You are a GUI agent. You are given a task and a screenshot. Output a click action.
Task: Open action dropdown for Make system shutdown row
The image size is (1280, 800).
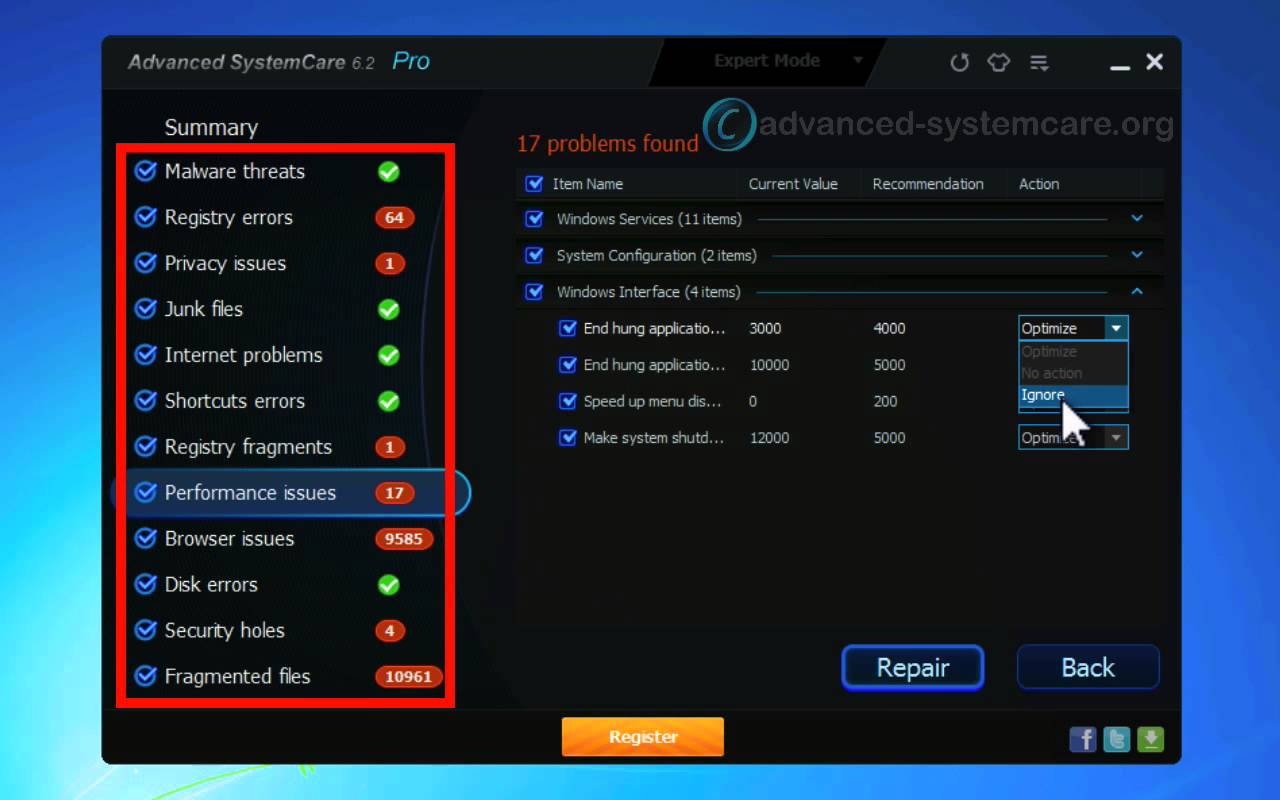tap(1116, 438)
